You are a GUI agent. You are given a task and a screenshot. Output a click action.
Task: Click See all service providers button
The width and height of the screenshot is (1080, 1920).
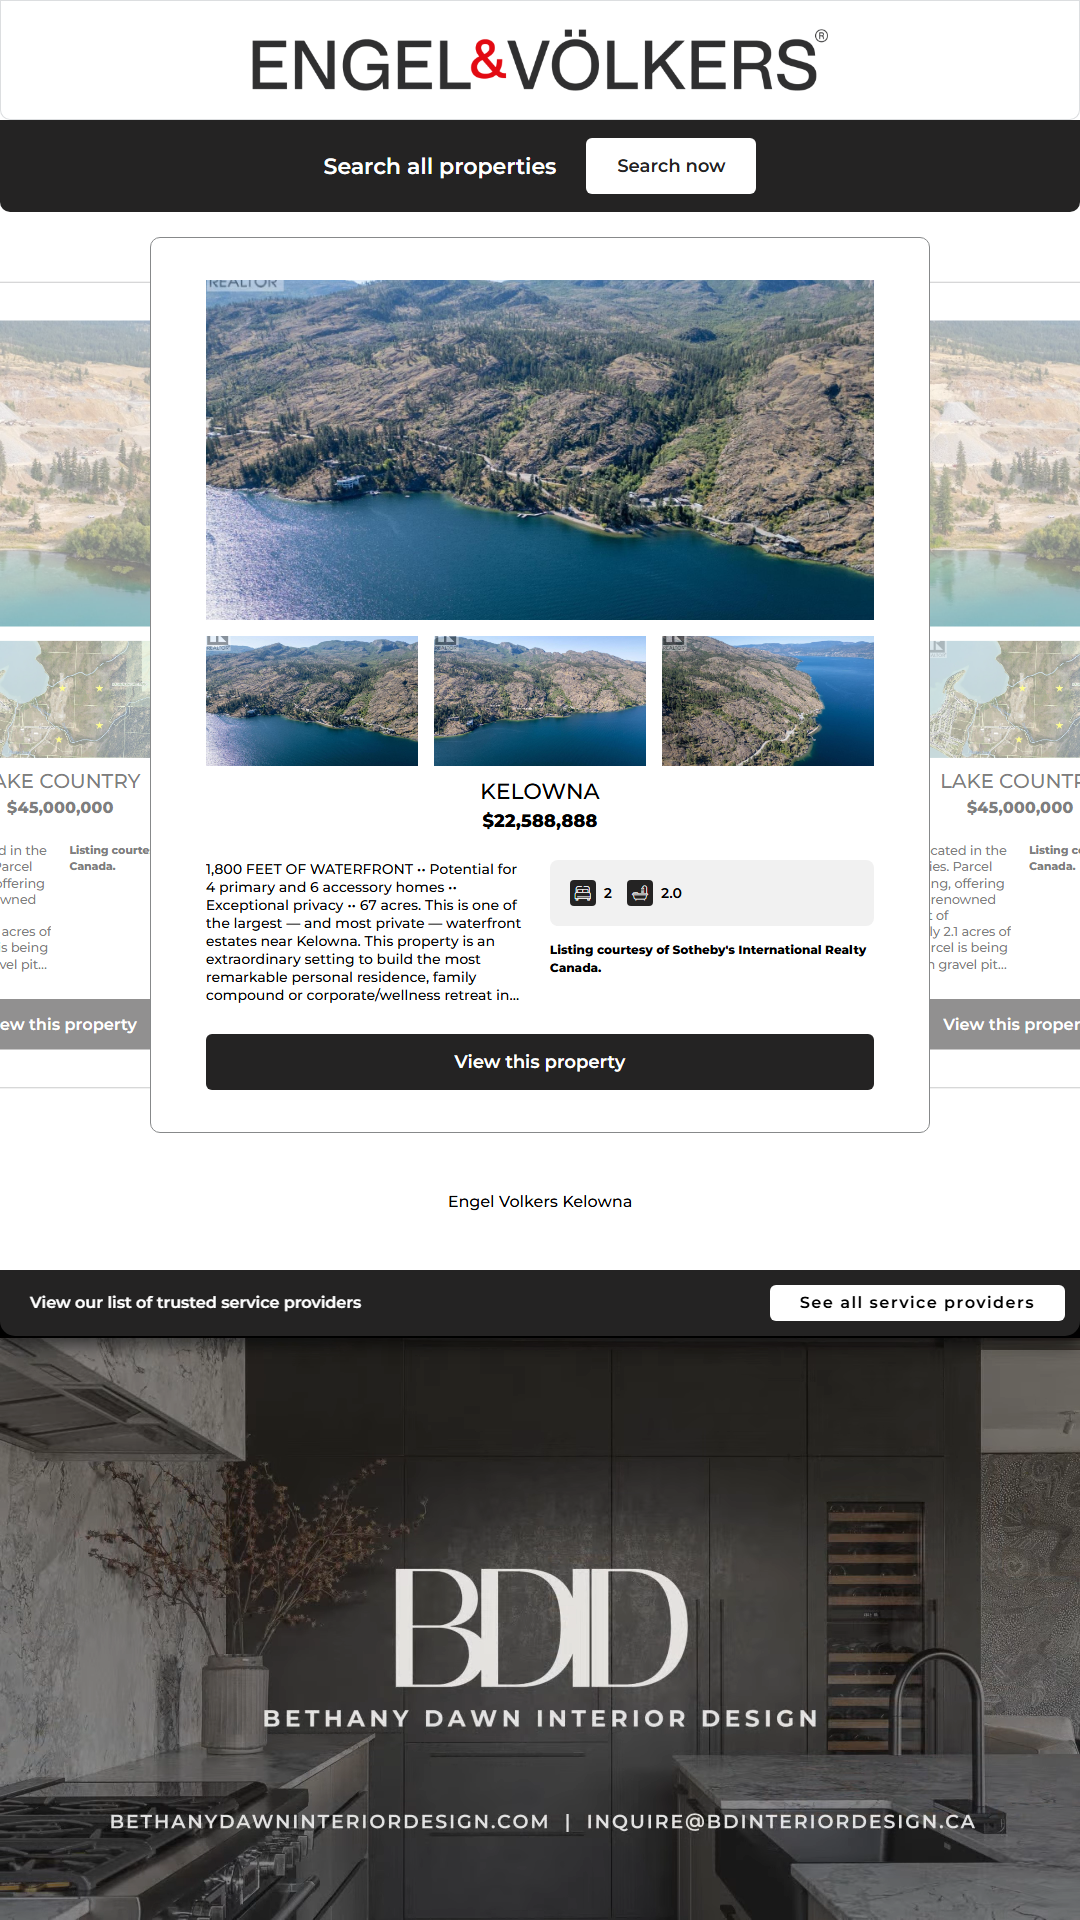coord(916,1302)
